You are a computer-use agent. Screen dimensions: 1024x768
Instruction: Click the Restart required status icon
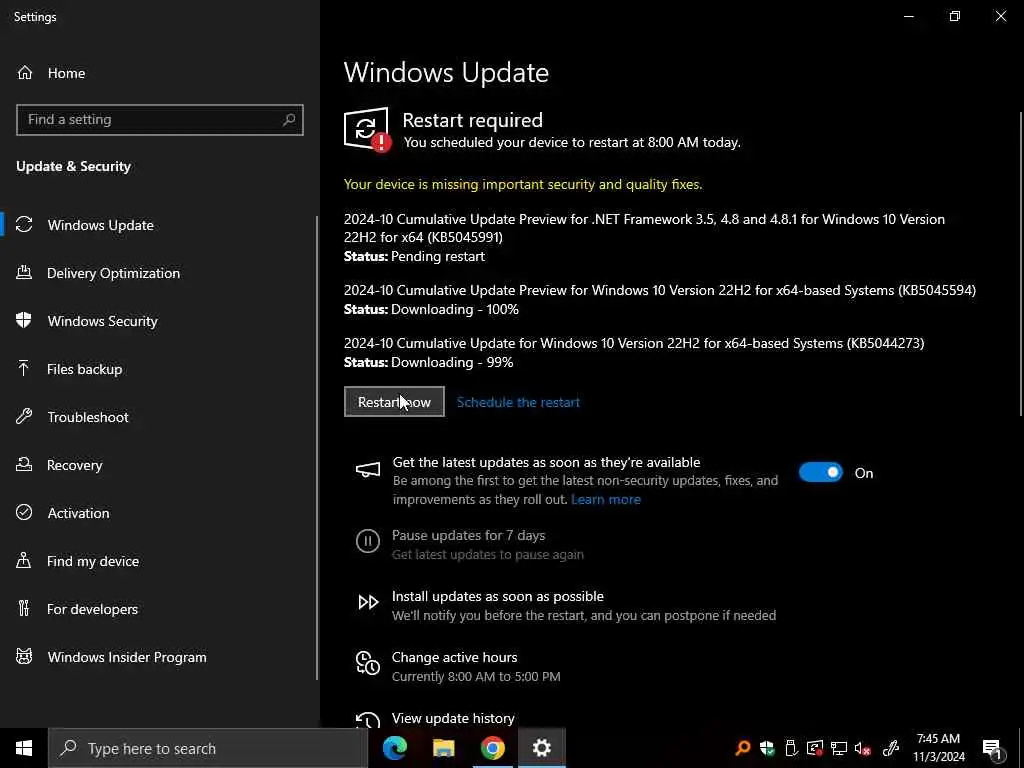point(367,129)
